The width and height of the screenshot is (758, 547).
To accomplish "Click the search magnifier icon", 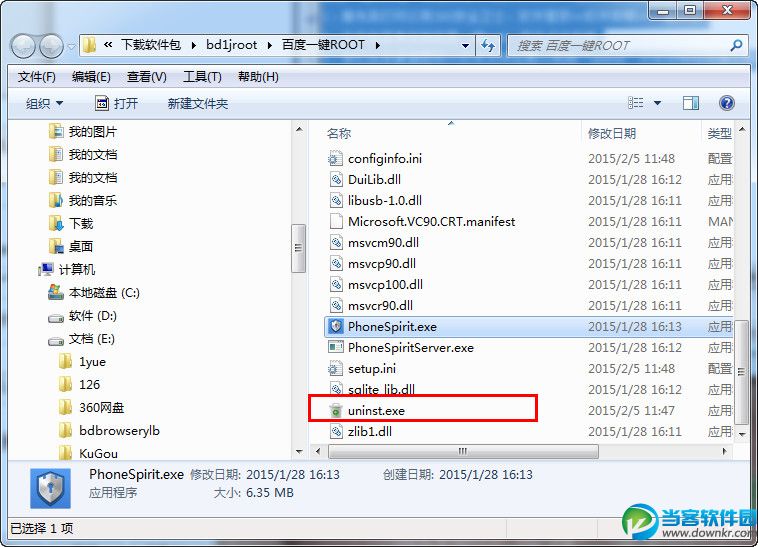I will tap(736, 45).
